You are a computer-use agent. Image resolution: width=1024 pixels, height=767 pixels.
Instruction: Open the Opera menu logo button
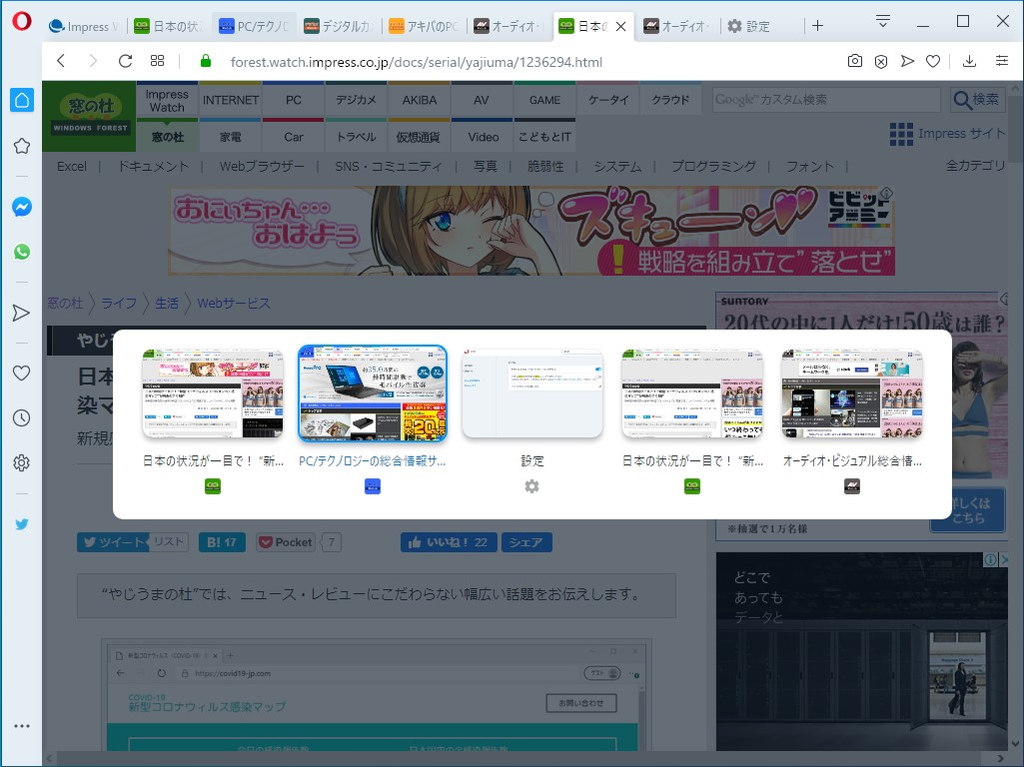22,20
